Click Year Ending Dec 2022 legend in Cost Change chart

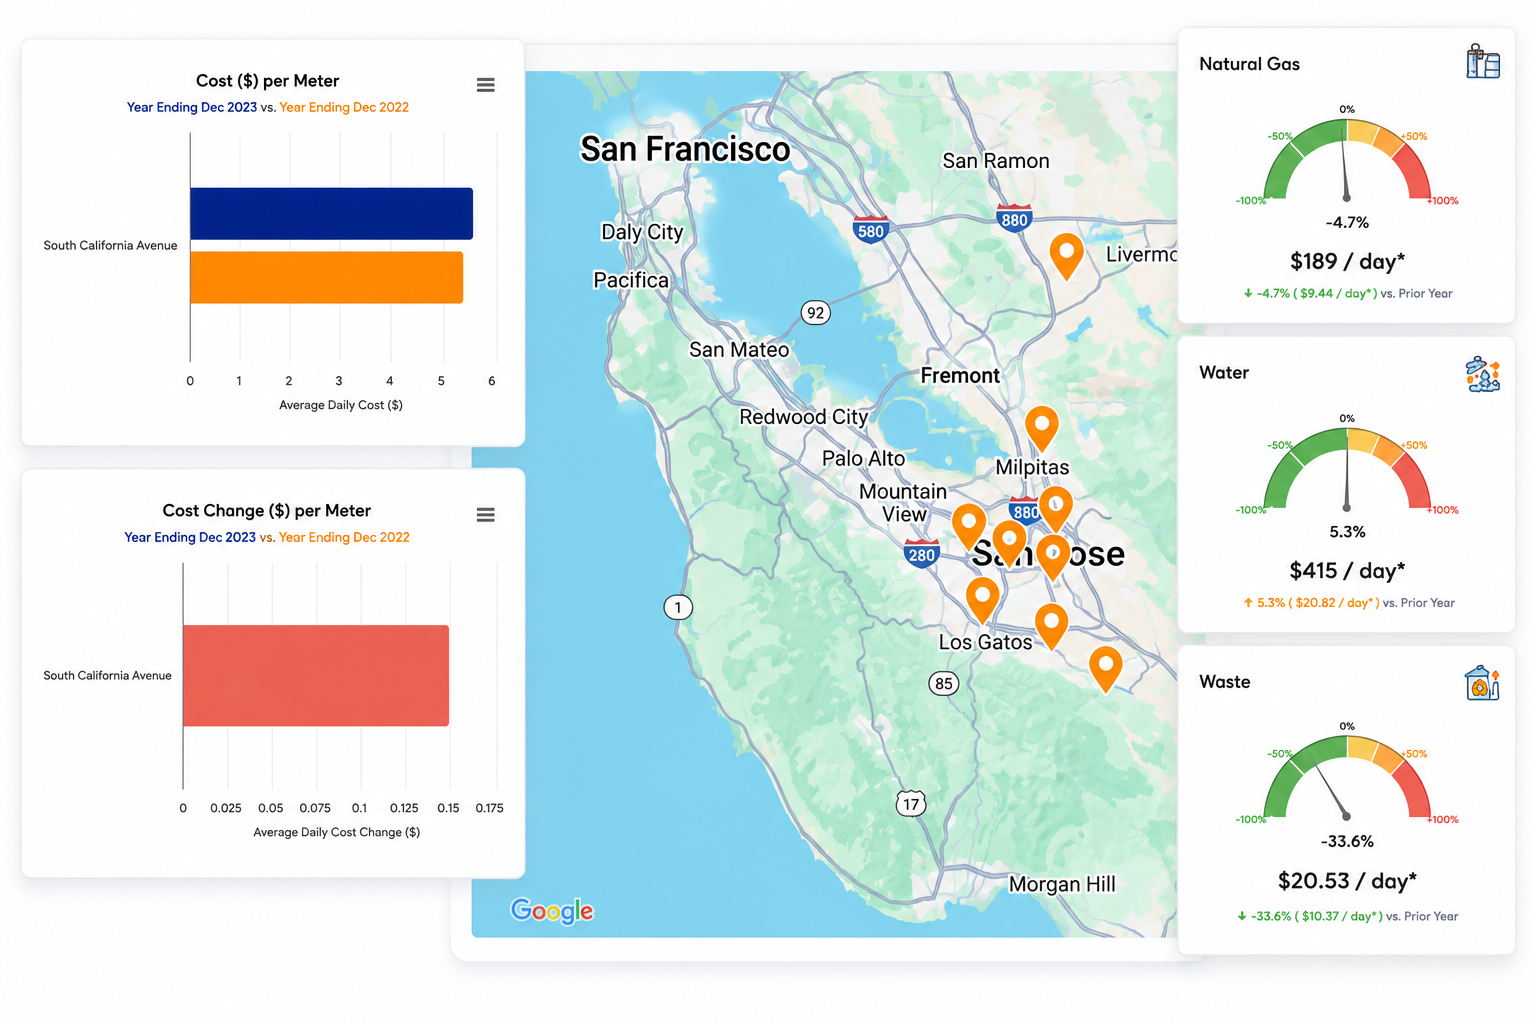pyautogui.click(x=344, y=537)
